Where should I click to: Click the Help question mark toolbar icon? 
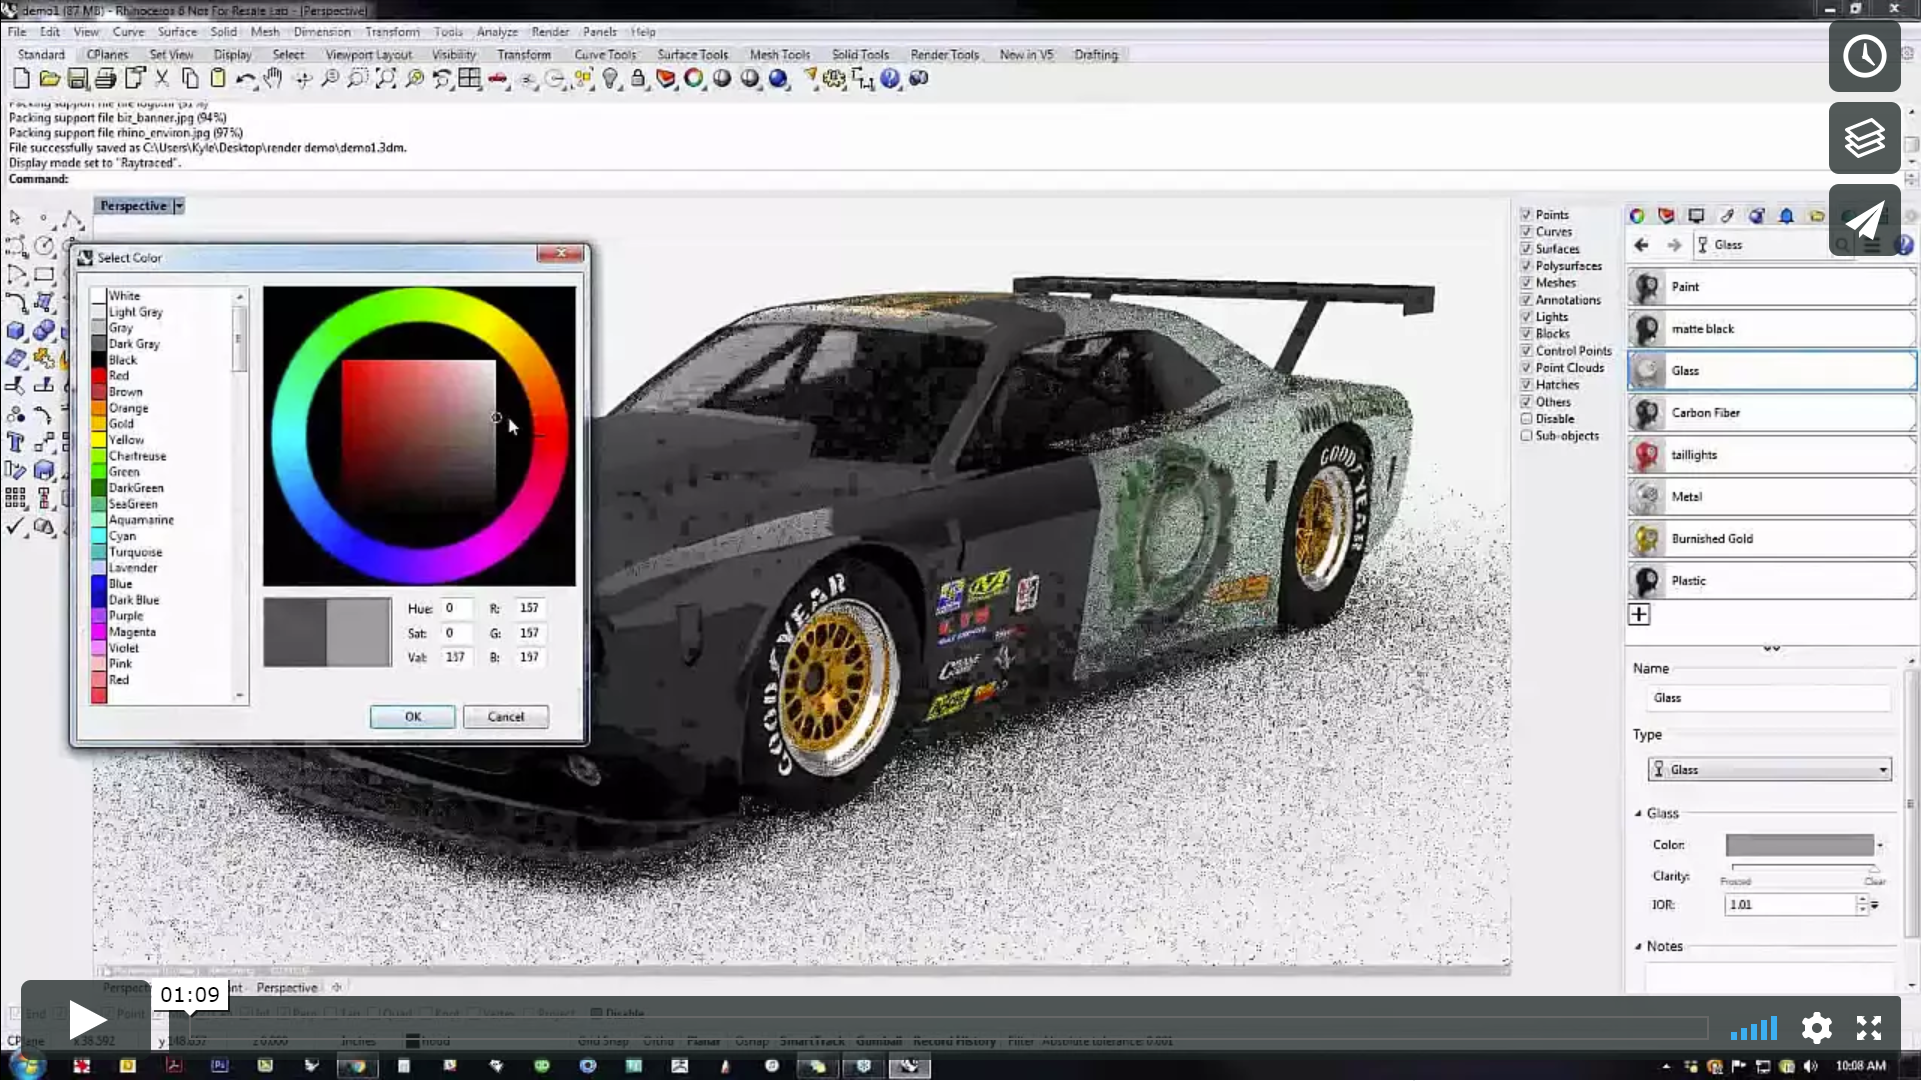(890, 78)
